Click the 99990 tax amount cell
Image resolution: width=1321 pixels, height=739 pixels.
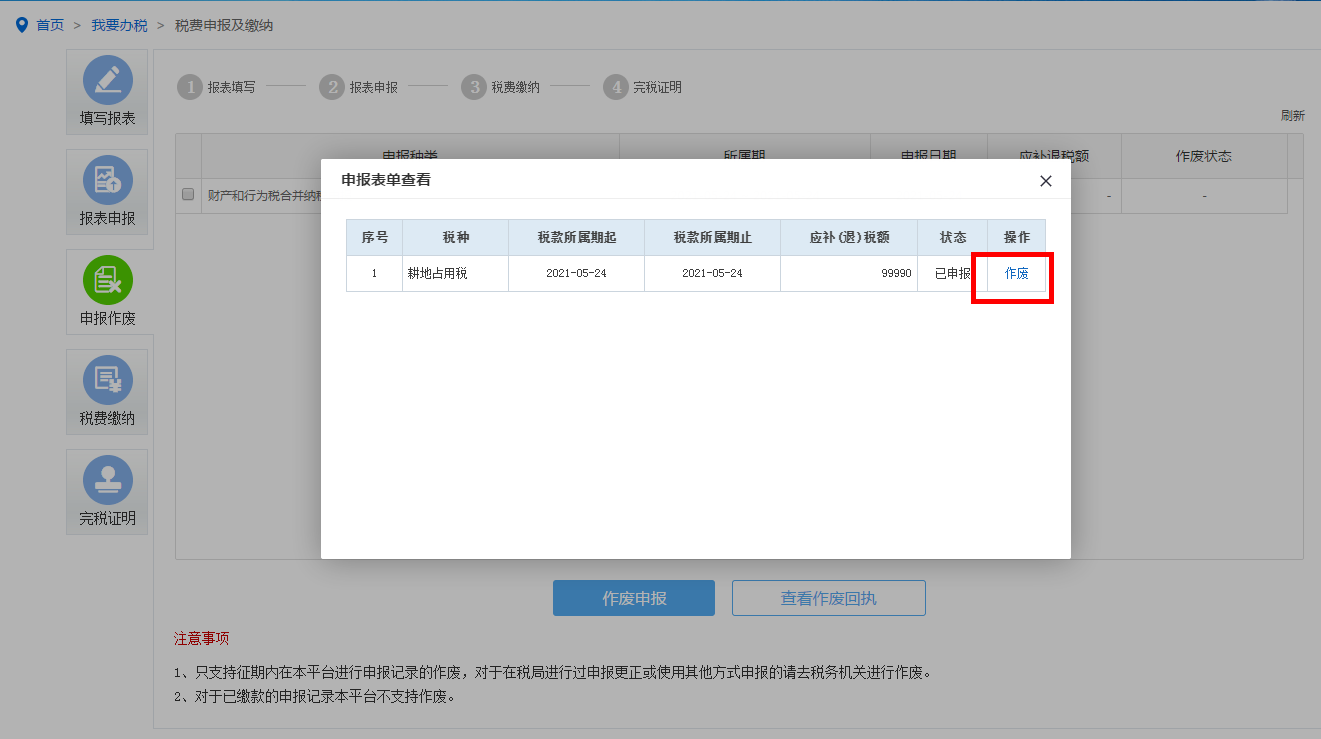tap(849, 273)
